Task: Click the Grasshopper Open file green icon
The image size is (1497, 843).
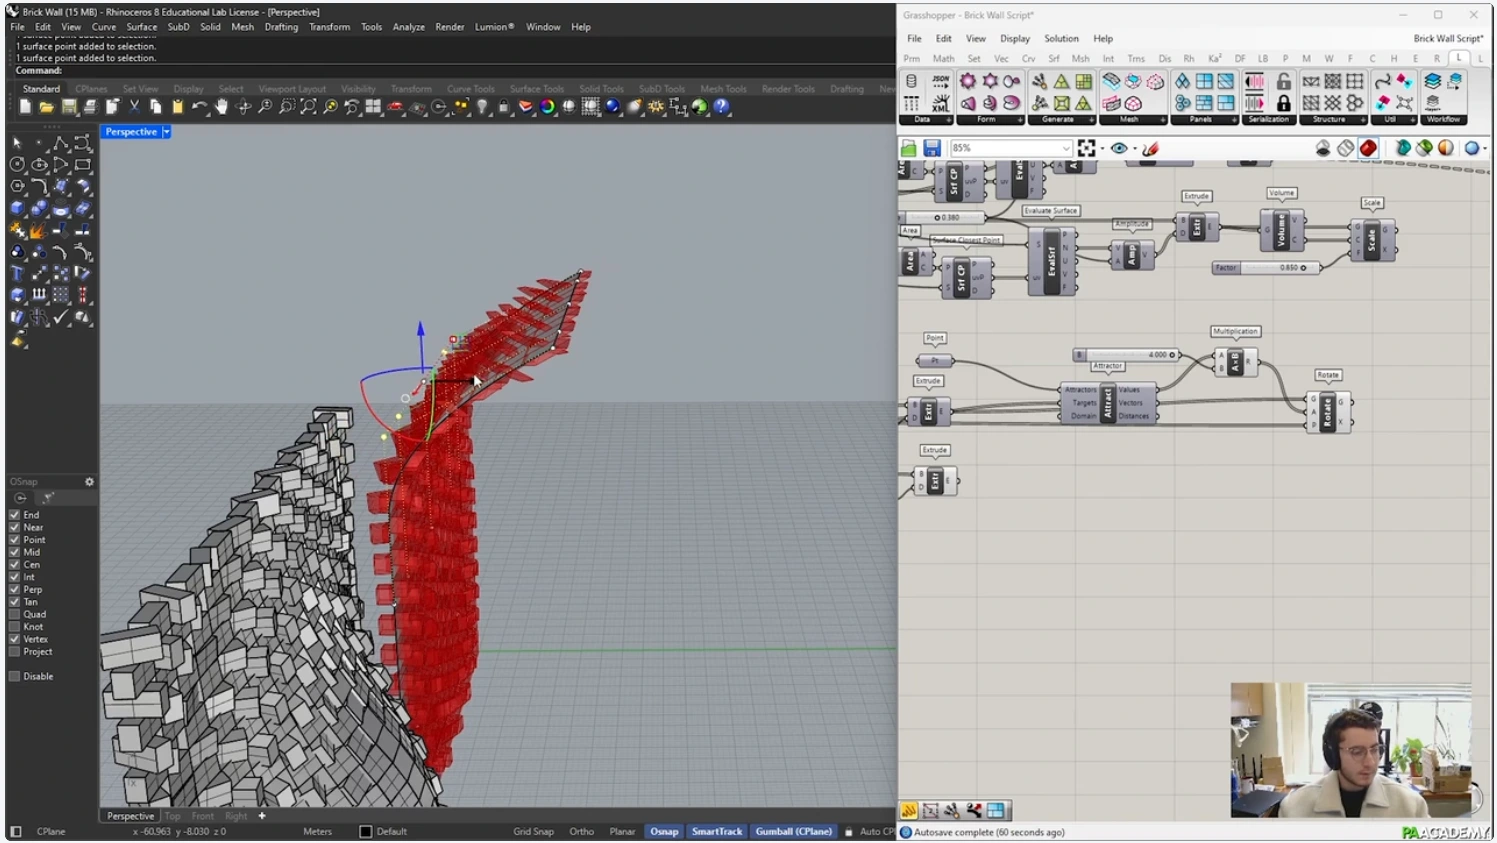Action: coord(908,148)
